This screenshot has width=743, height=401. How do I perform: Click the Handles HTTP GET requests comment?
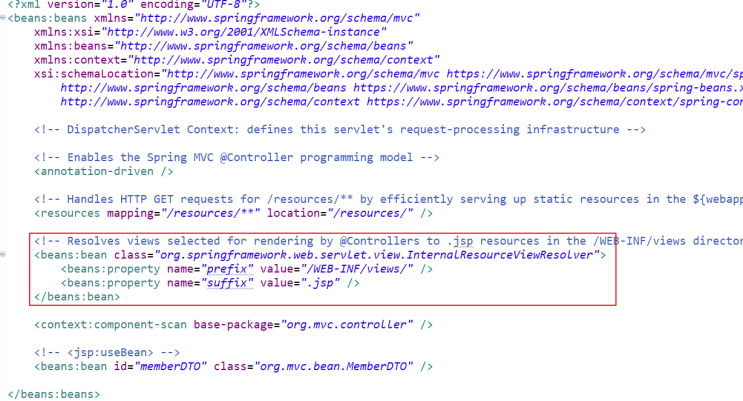point(388,199)
